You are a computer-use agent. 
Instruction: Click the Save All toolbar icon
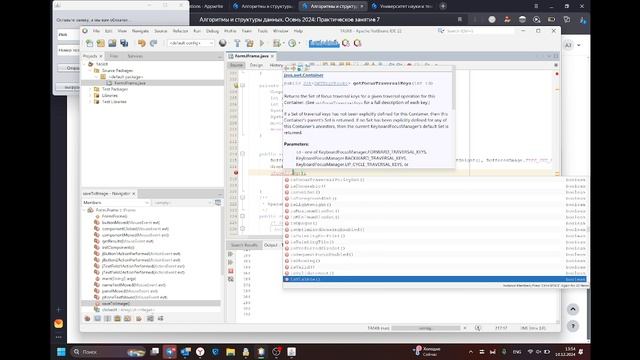pos(124,43)
